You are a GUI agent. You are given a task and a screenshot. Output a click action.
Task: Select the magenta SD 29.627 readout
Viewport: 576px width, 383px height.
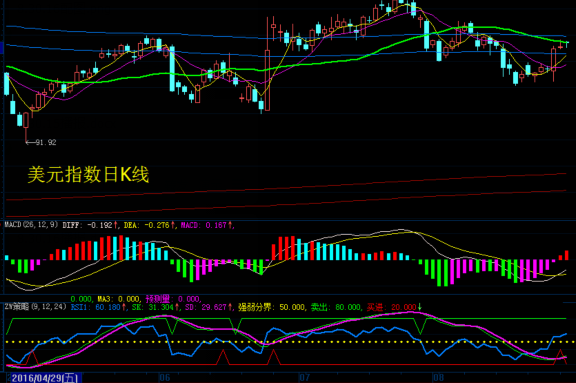point(209,307)
